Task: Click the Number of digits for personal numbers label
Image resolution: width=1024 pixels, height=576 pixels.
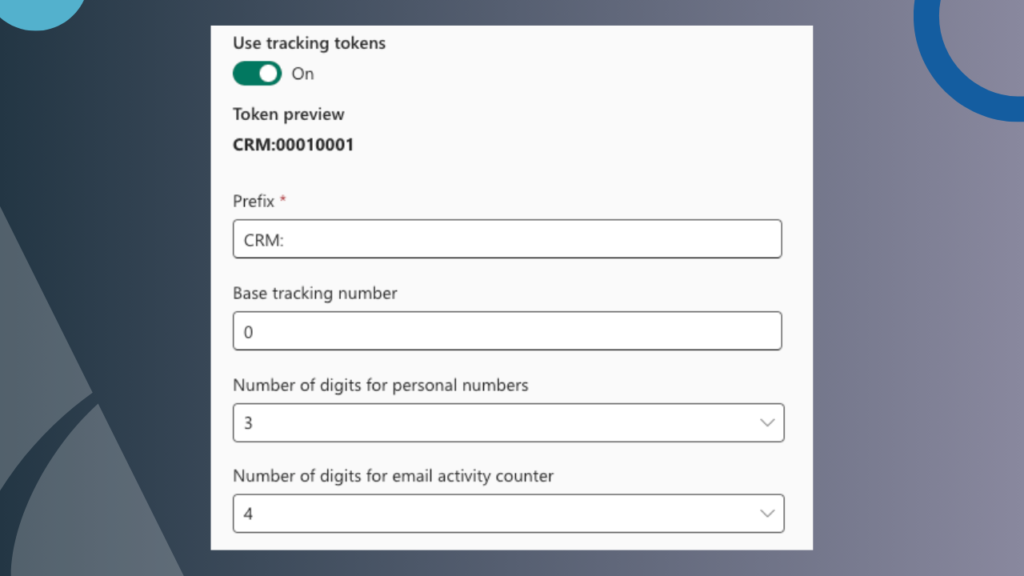Action: [x=380, y=385]
